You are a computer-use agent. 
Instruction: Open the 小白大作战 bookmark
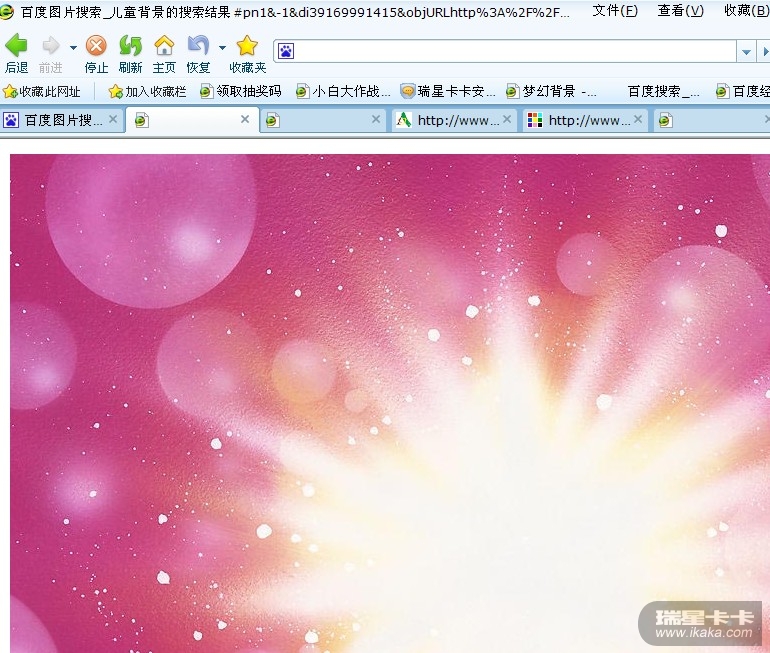click(x=343, y=91)
